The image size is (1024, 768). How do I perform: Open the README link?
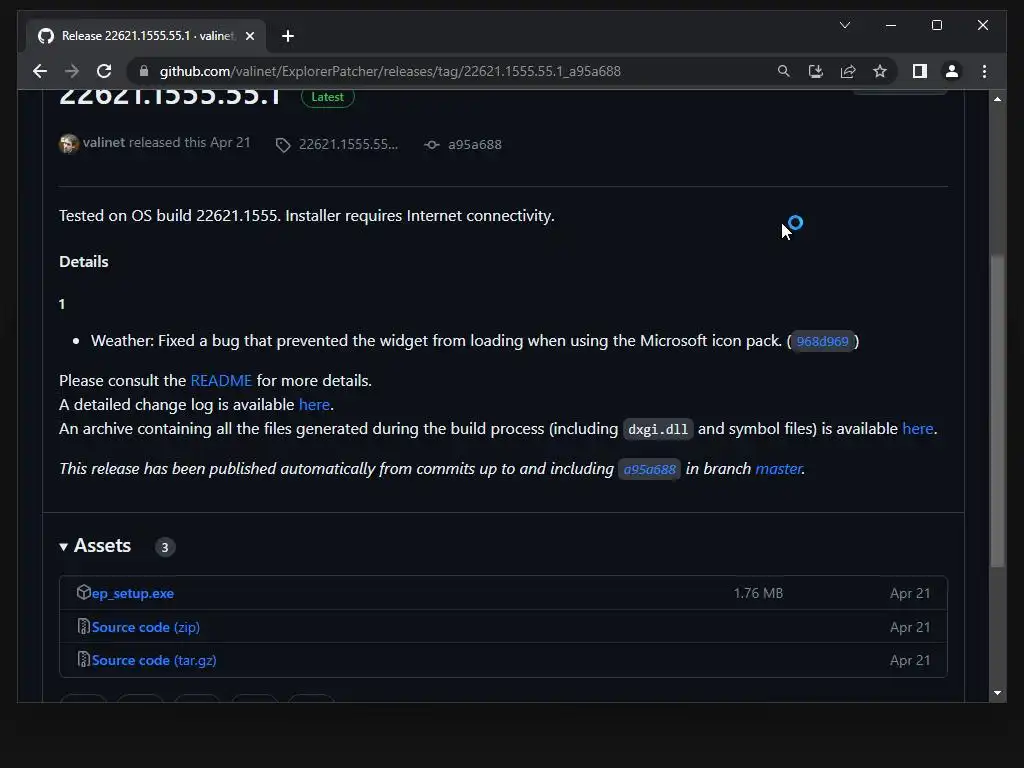pos(221,381)
